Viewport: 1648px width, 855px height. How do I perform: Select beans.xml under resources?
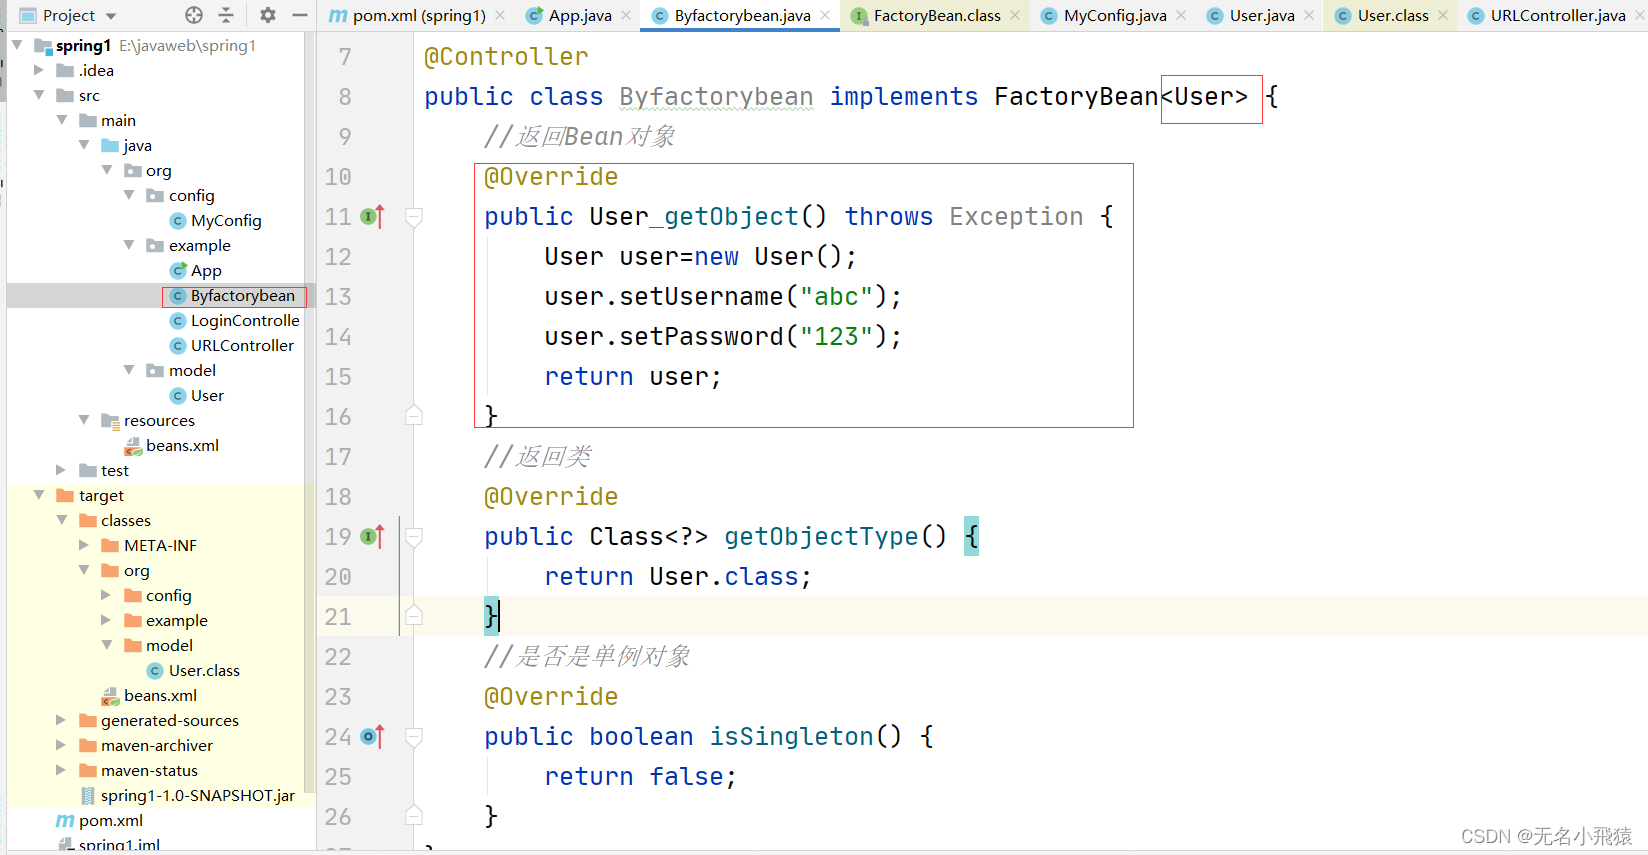pos(170,445)
